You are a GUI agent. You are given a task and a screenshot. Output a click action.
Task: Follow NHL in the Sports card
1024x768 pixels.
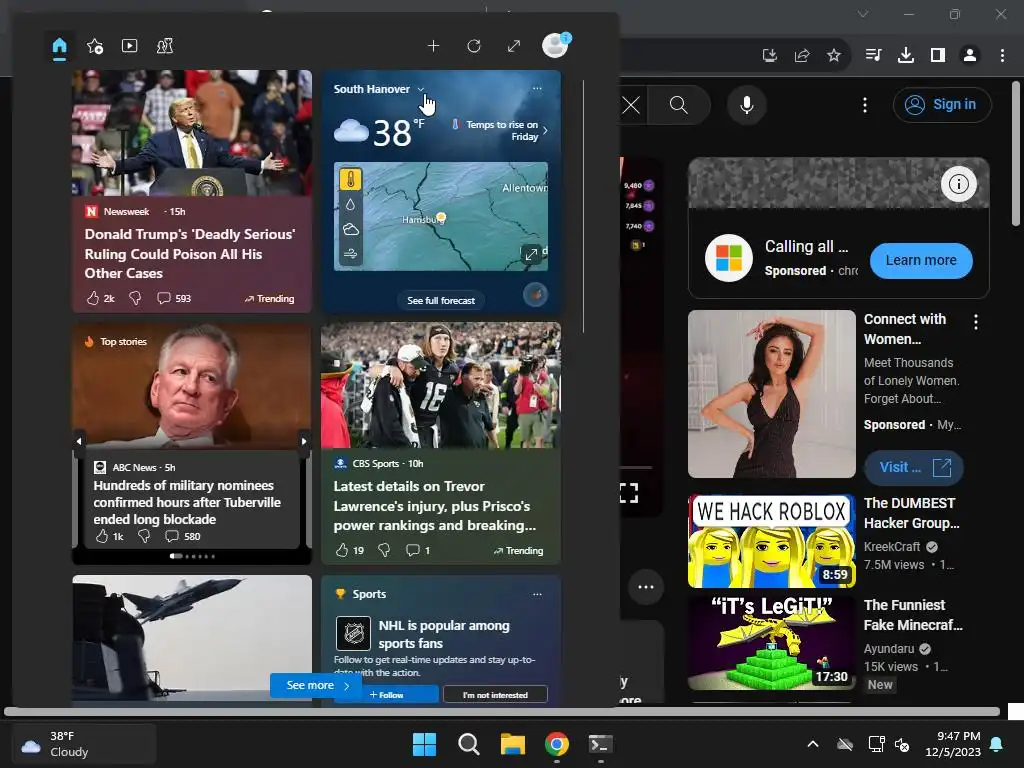pos(387,695)
